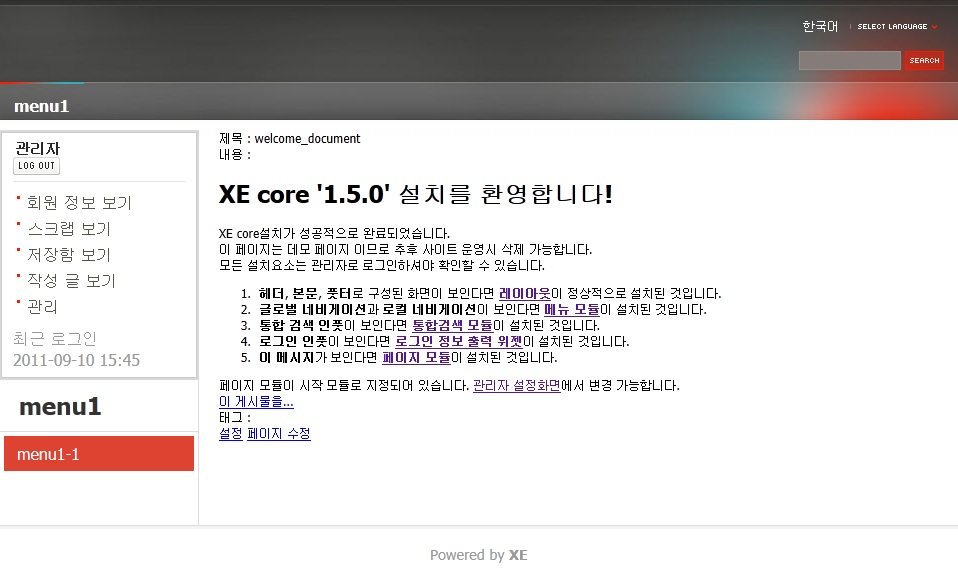Image resolution: width=958 pixels, height=575 pixels.
Task: Open 스크랩 보기 link
Action: pos(69,229)
